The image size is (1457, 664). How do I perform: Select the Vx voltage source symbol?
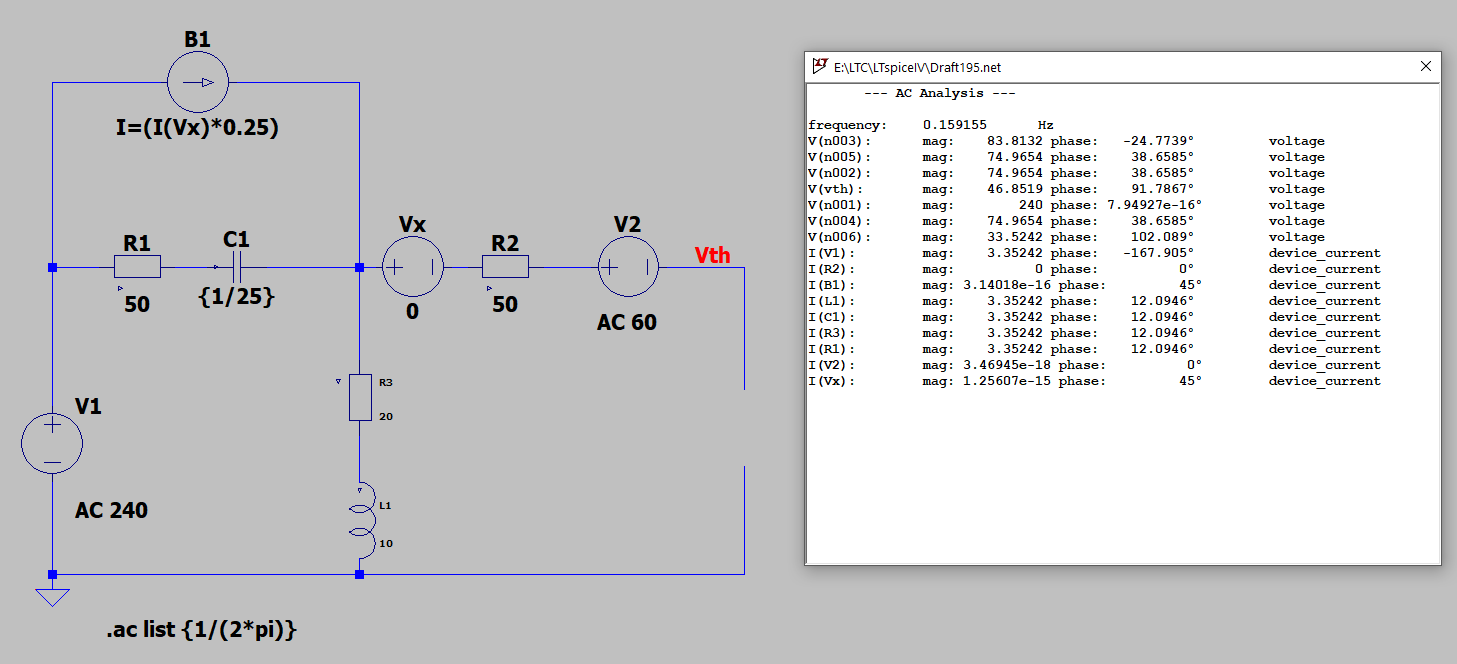[x=413, y=267]
